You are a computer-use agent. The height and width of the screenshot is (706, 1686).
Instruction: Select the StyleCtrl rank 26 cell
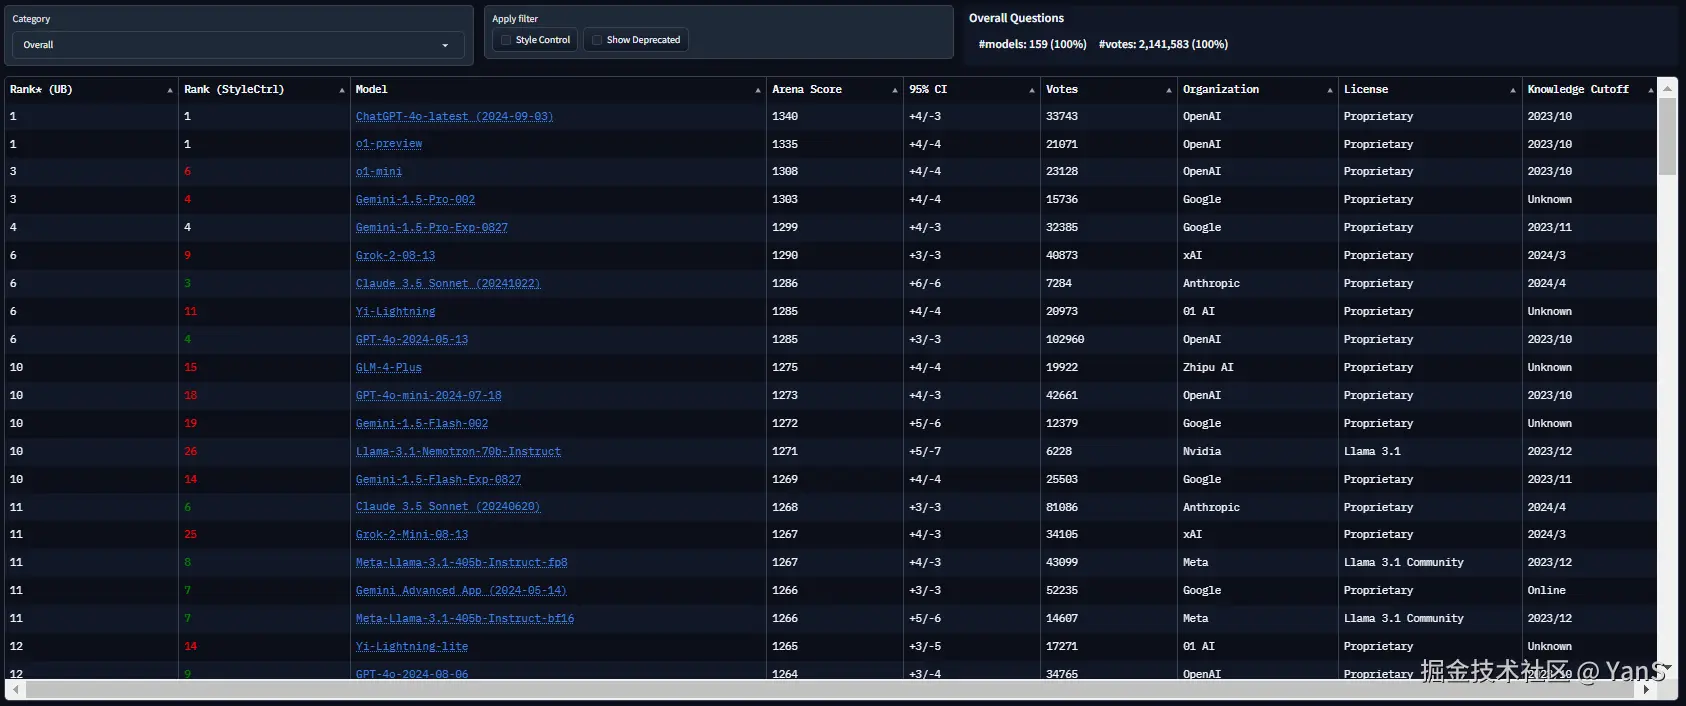(x=191, y=452)
